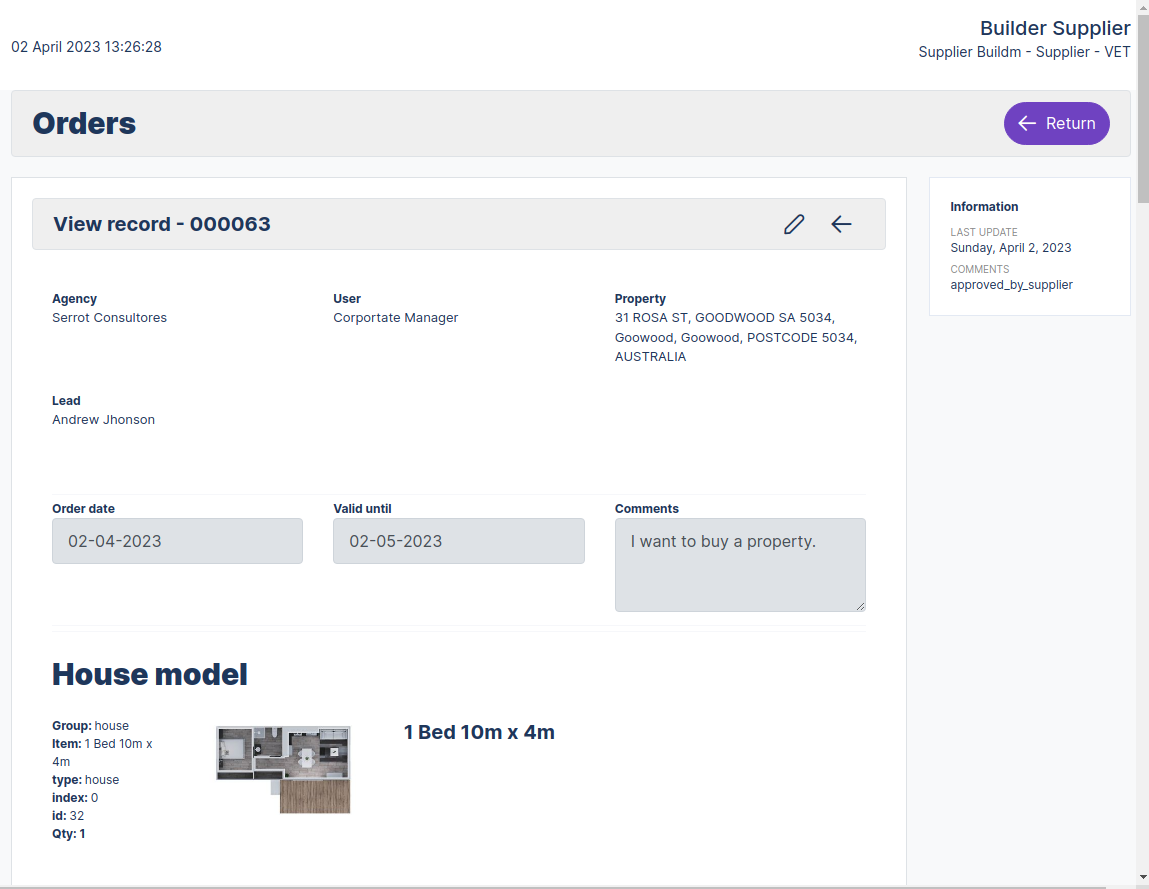
Task: Click the agency name Serrot Consultores
Action: (109, 318)
